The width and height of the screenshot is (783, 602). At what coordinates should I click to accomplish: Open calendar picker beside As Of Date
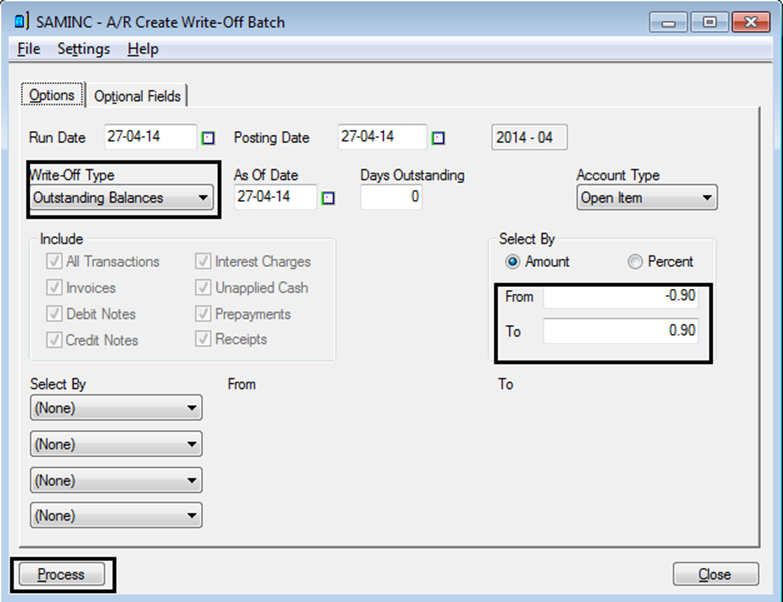coord(328,198)
